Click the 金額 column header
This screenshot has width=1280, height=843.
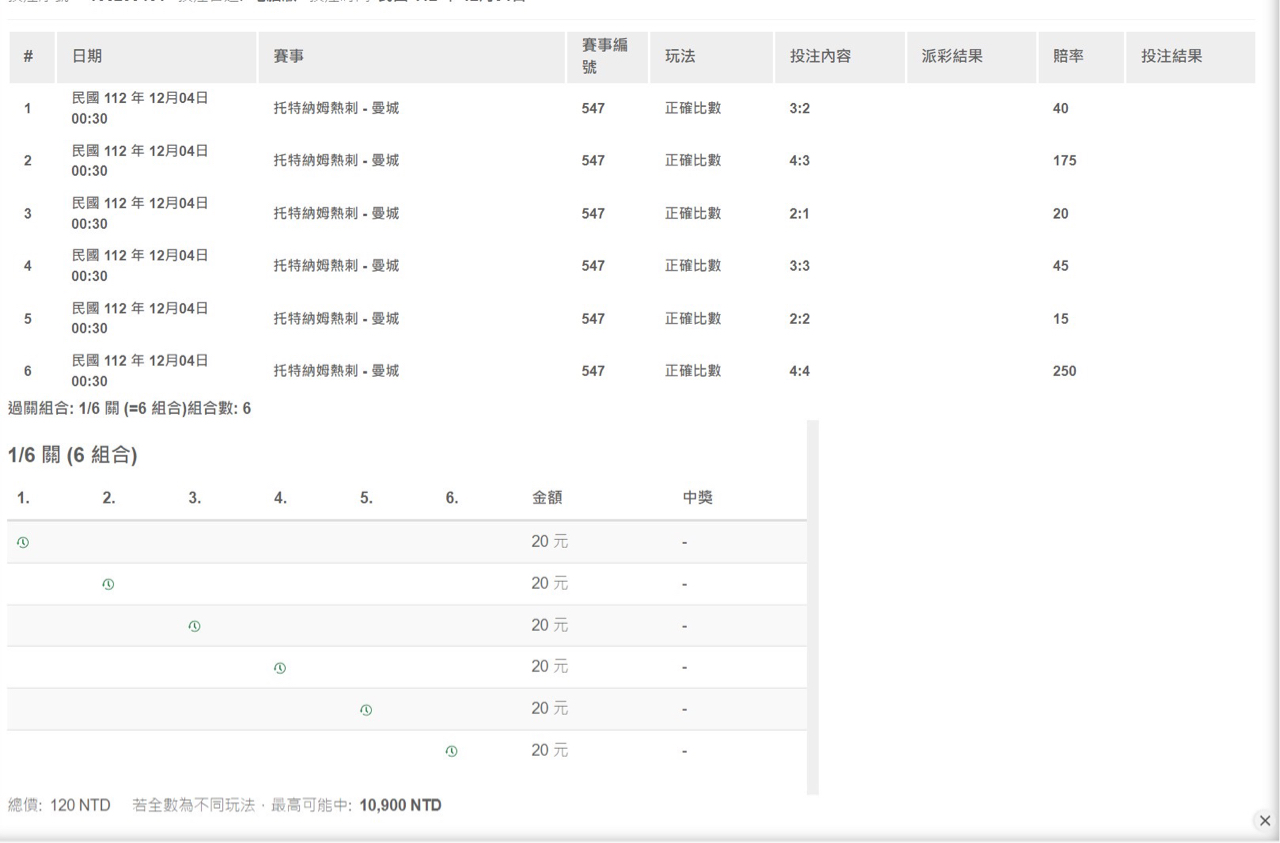click(x=547, y=497)
